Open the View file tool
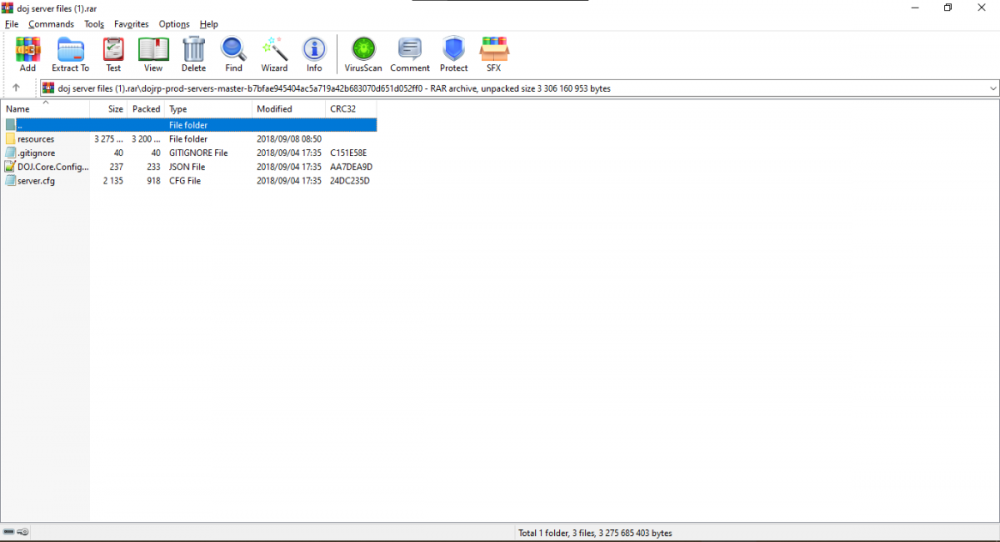The width and height of the screenshot is (1000, 542). 153,54
